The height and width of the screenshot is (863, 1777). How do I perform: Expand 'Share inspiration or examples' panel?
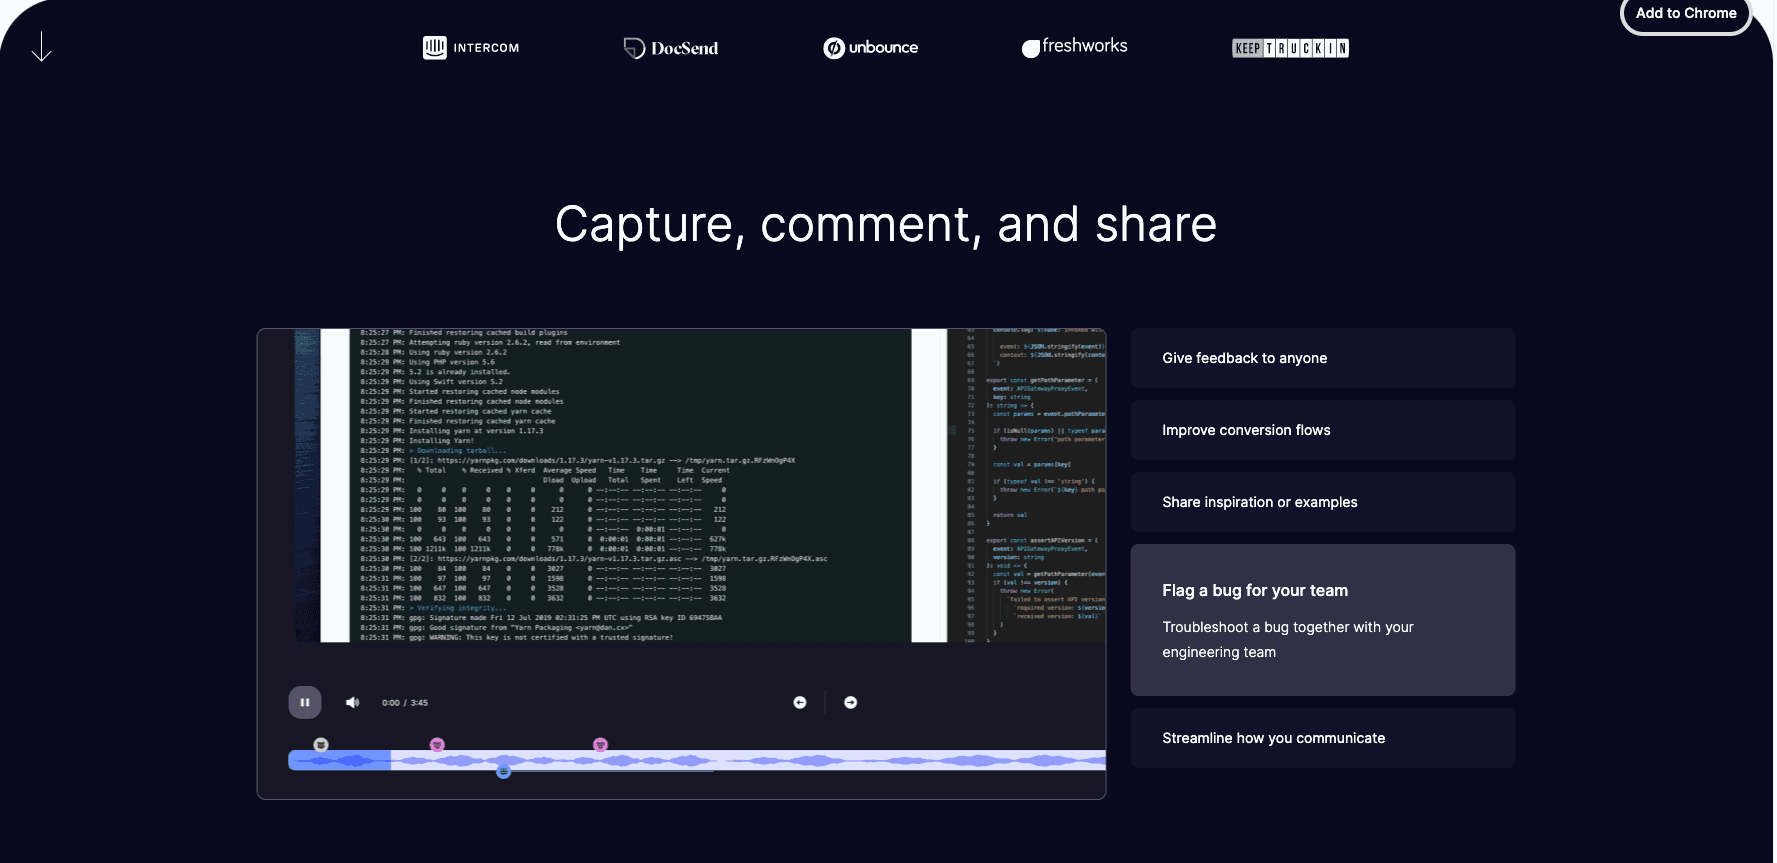1322,502
